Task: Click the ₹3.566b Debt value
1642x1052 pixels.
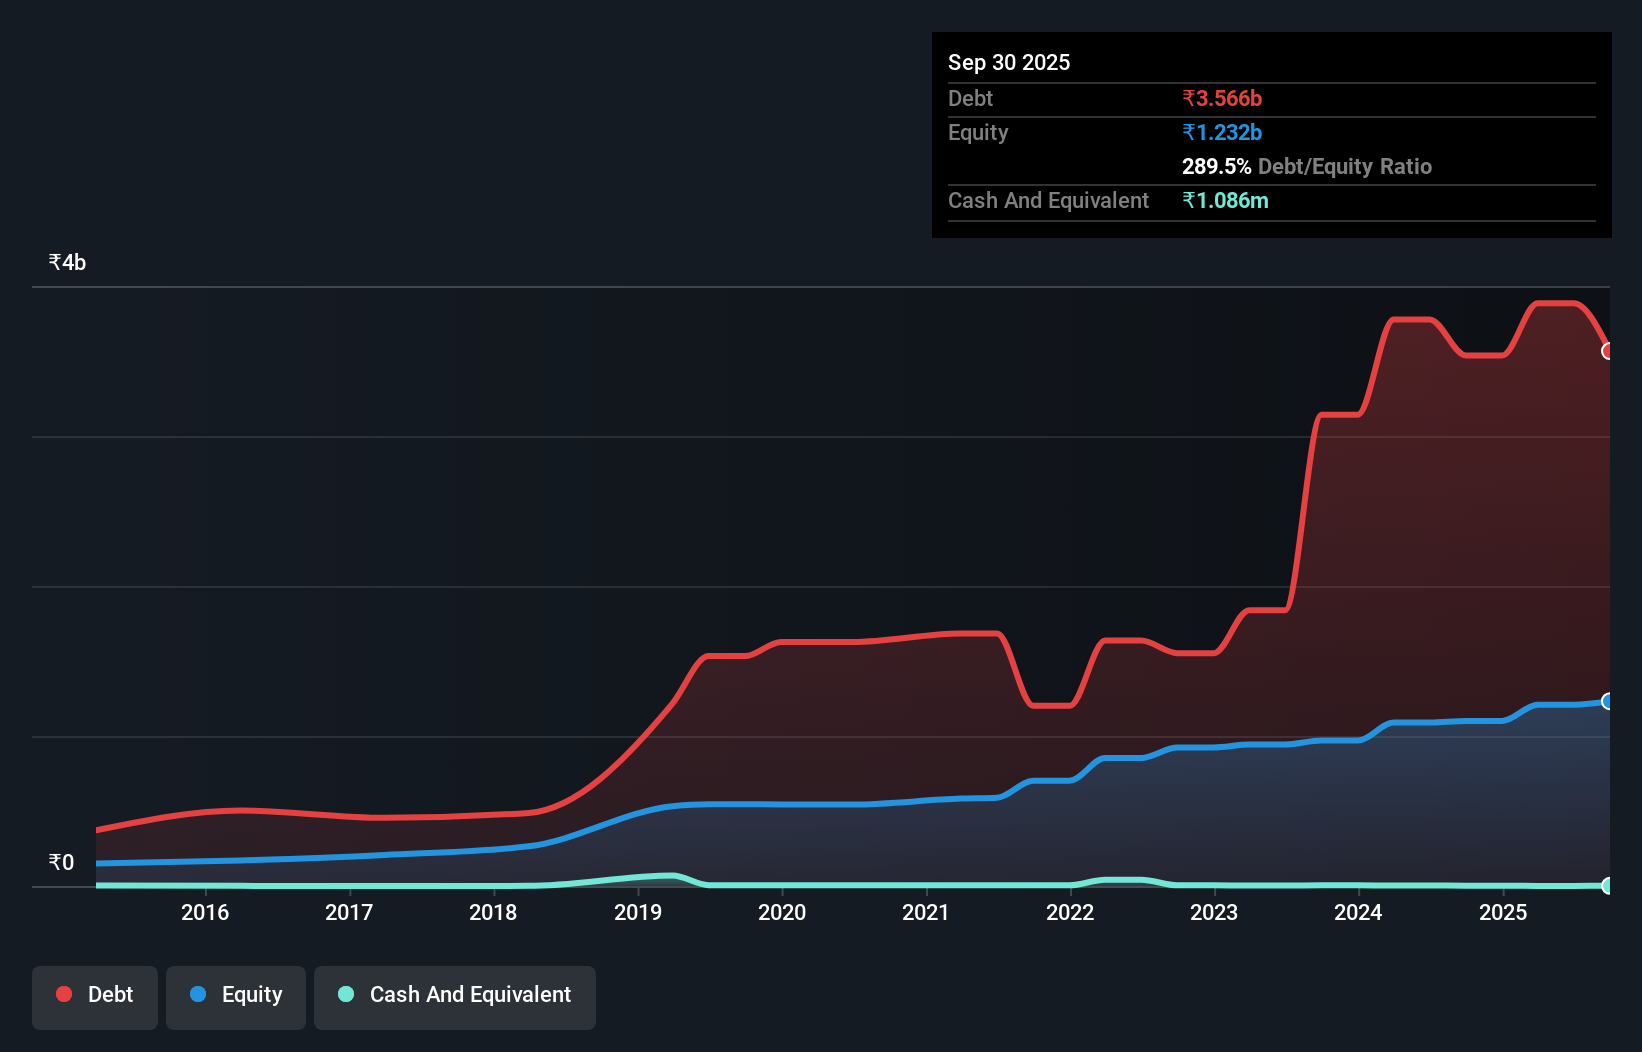Action: [1222, 98]
